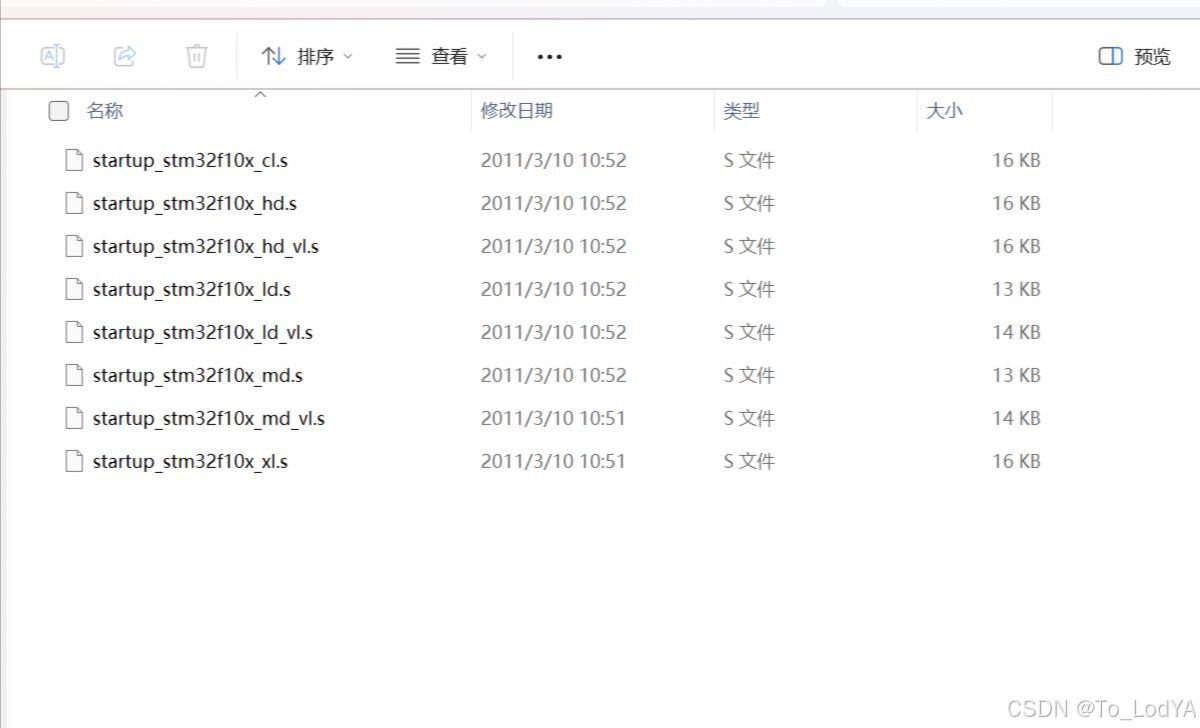Select file name startup_stm32f10x_xl.s

tap(190, 461)
